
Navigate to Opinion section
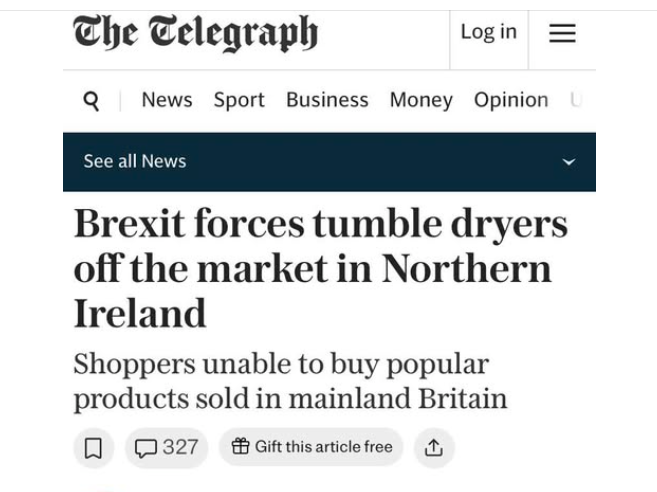point(510,100)
